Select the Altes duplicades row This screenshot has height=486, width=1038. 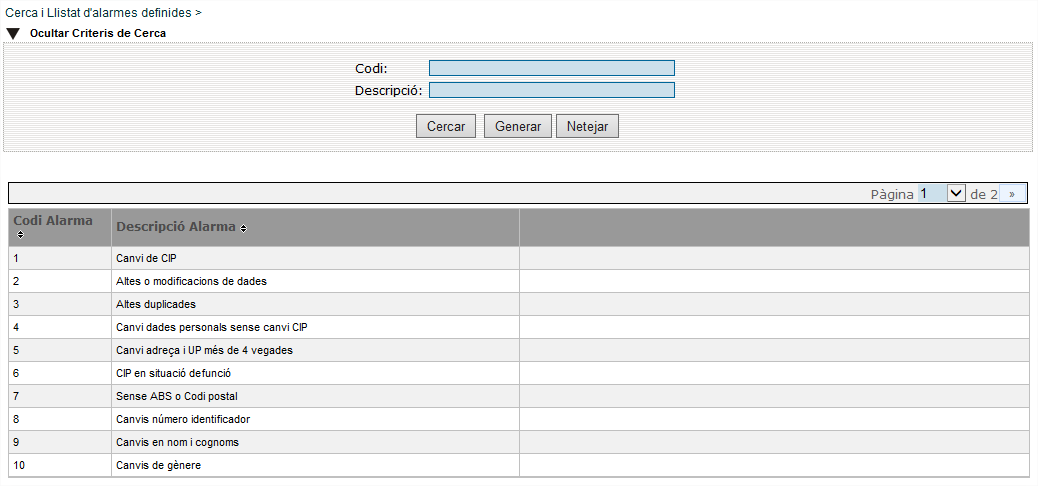(518, 304)
